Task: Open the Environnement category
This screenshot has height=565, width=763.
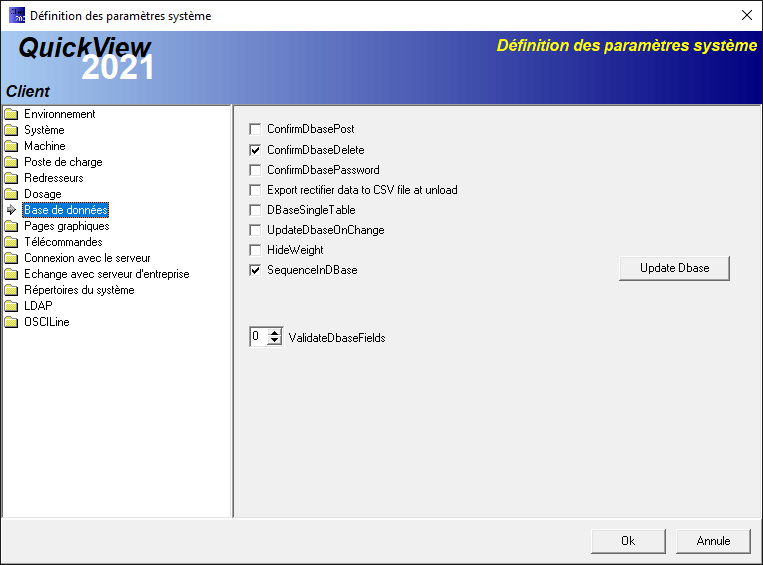Action: point(60,114)
